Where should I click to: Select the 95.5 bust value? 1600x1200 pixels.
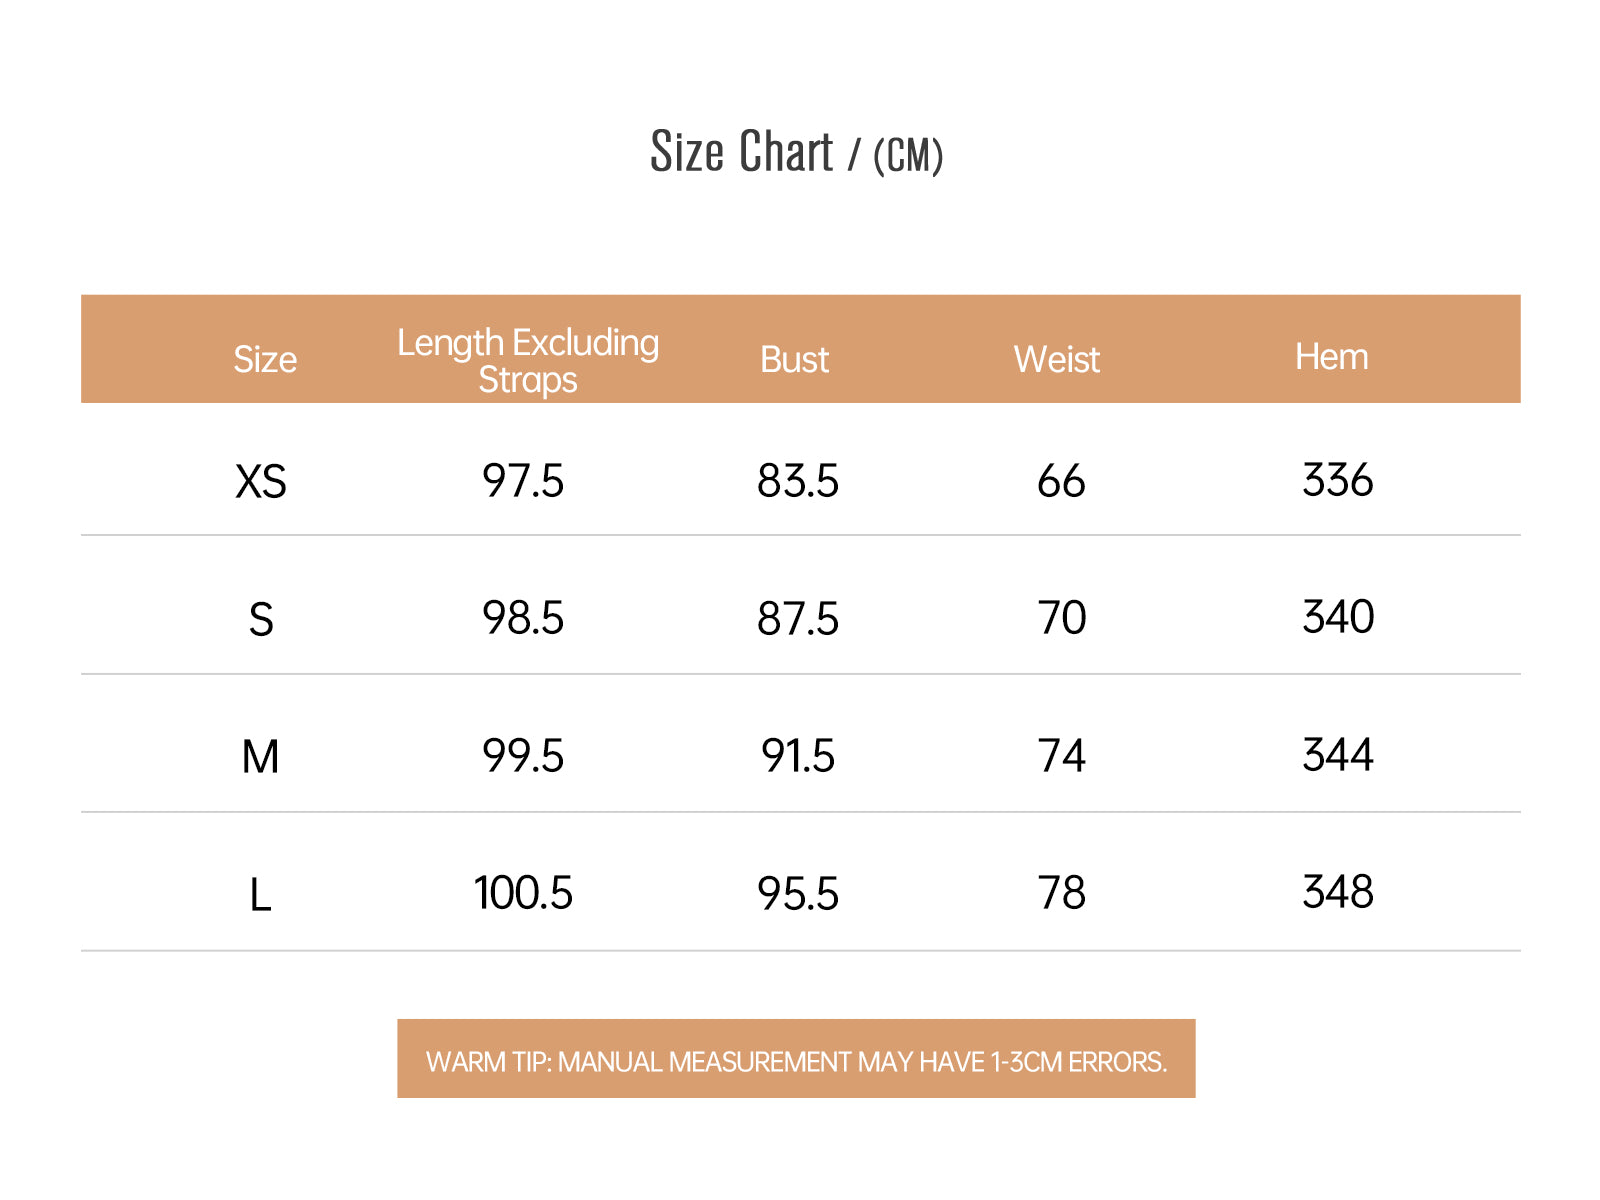coord(798,894)
